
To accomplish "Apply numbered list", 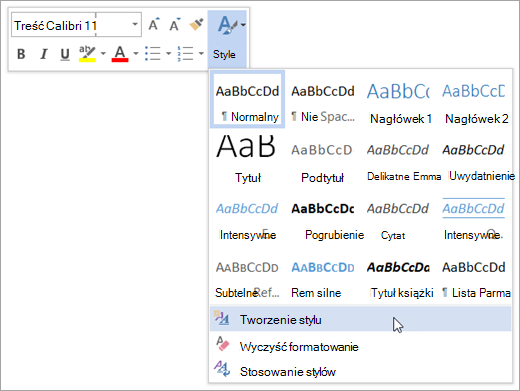I will [x=185, y=54].
